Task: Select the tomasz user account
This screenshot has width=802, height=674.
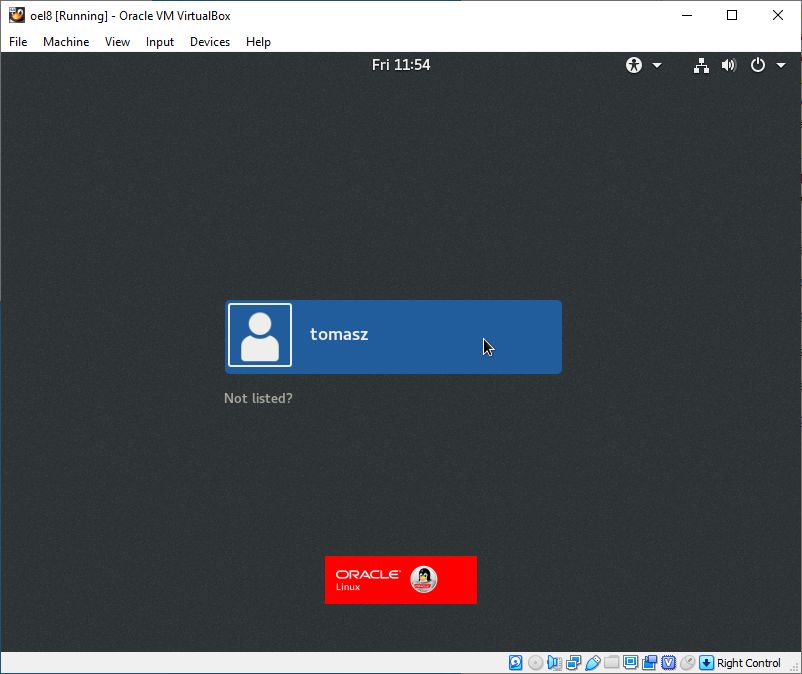Action: 393,336
